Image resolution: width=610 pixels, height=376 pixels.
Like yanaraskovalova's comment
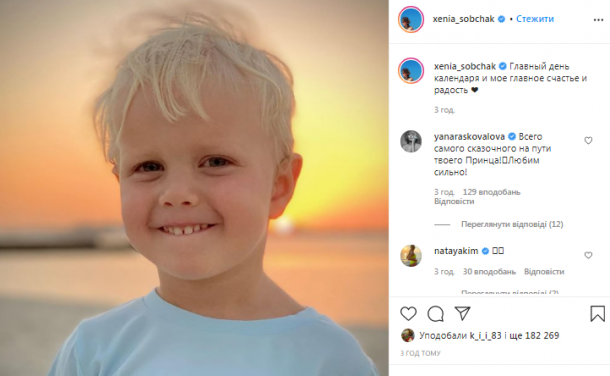point(588,140)
